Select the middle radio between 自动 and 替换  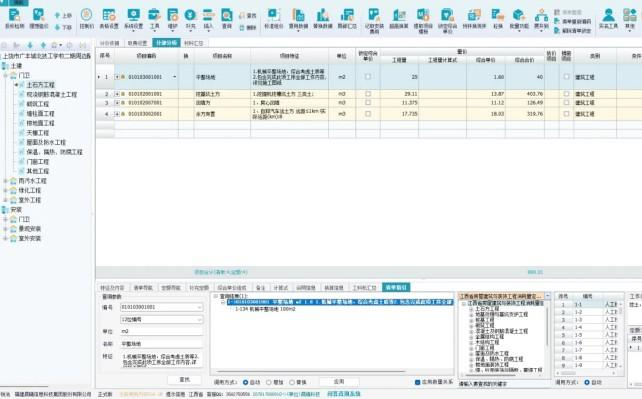tap(269, 382)
